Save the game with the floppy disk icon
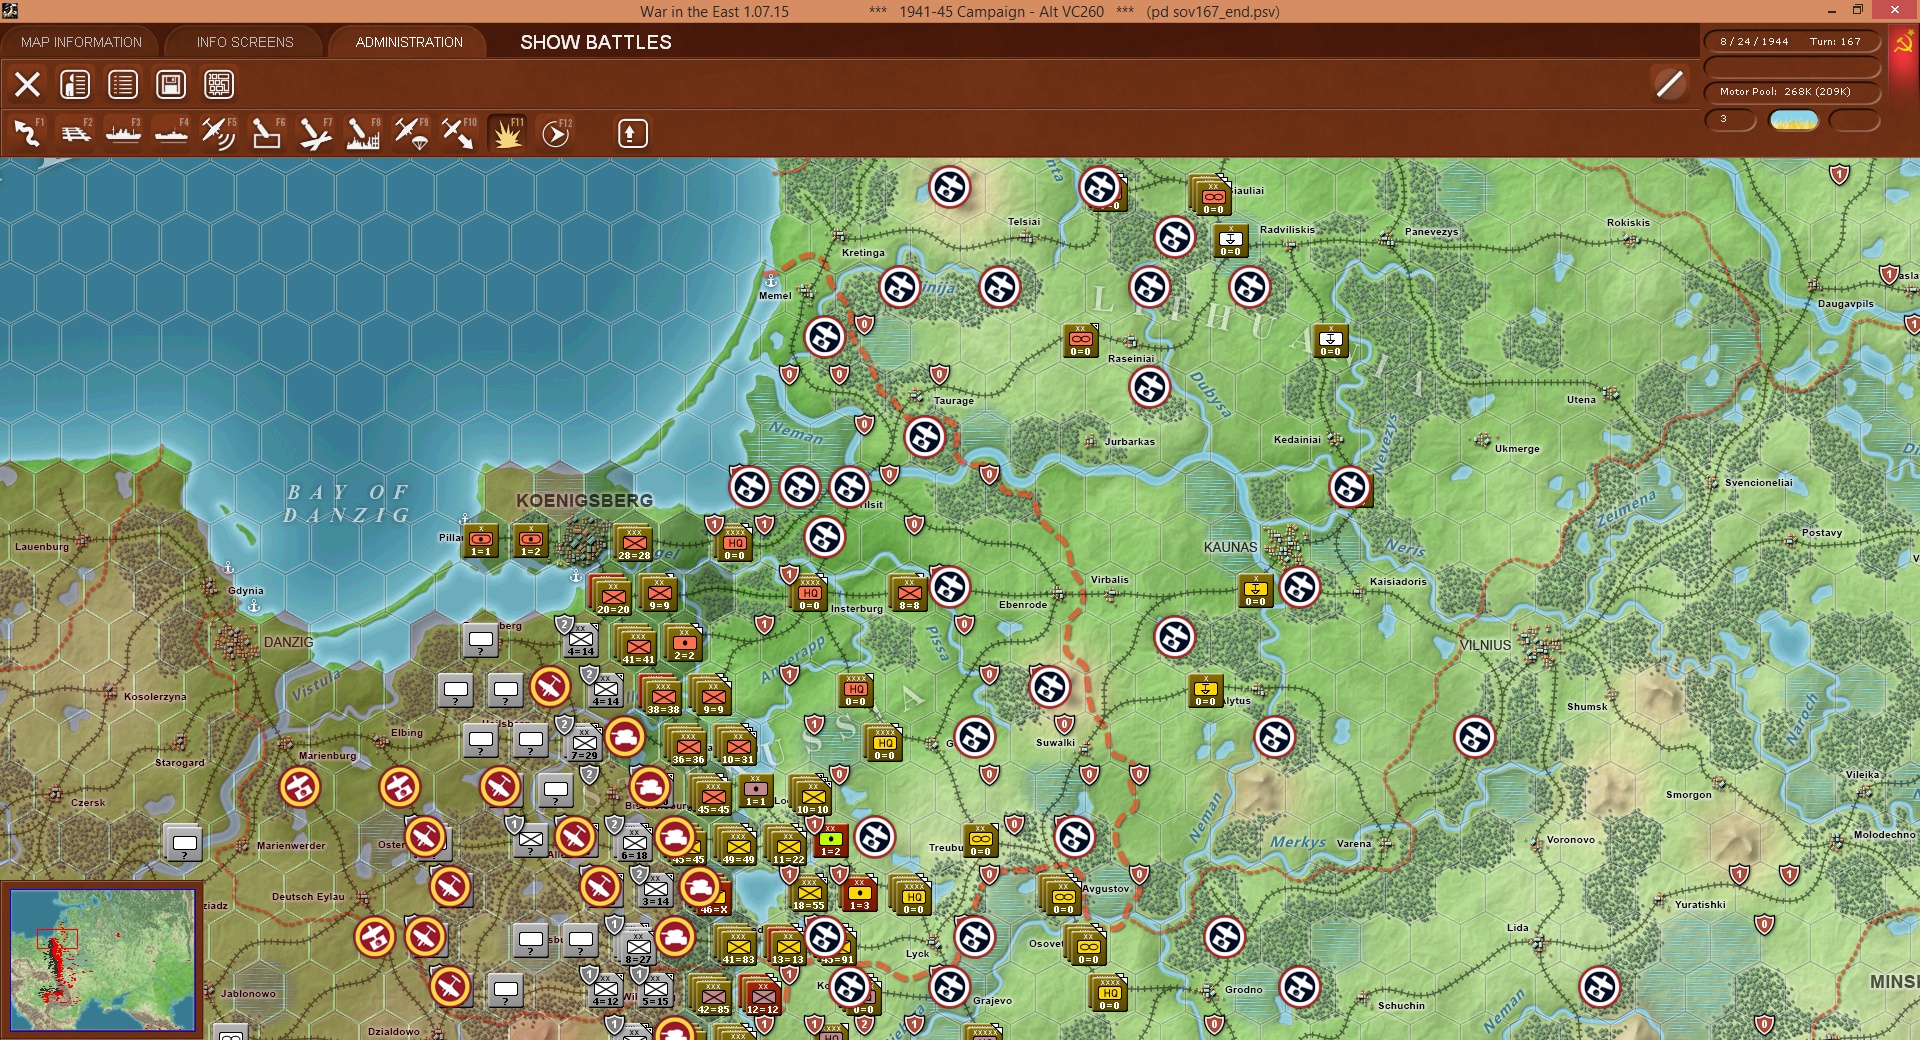 coord(171,84)
